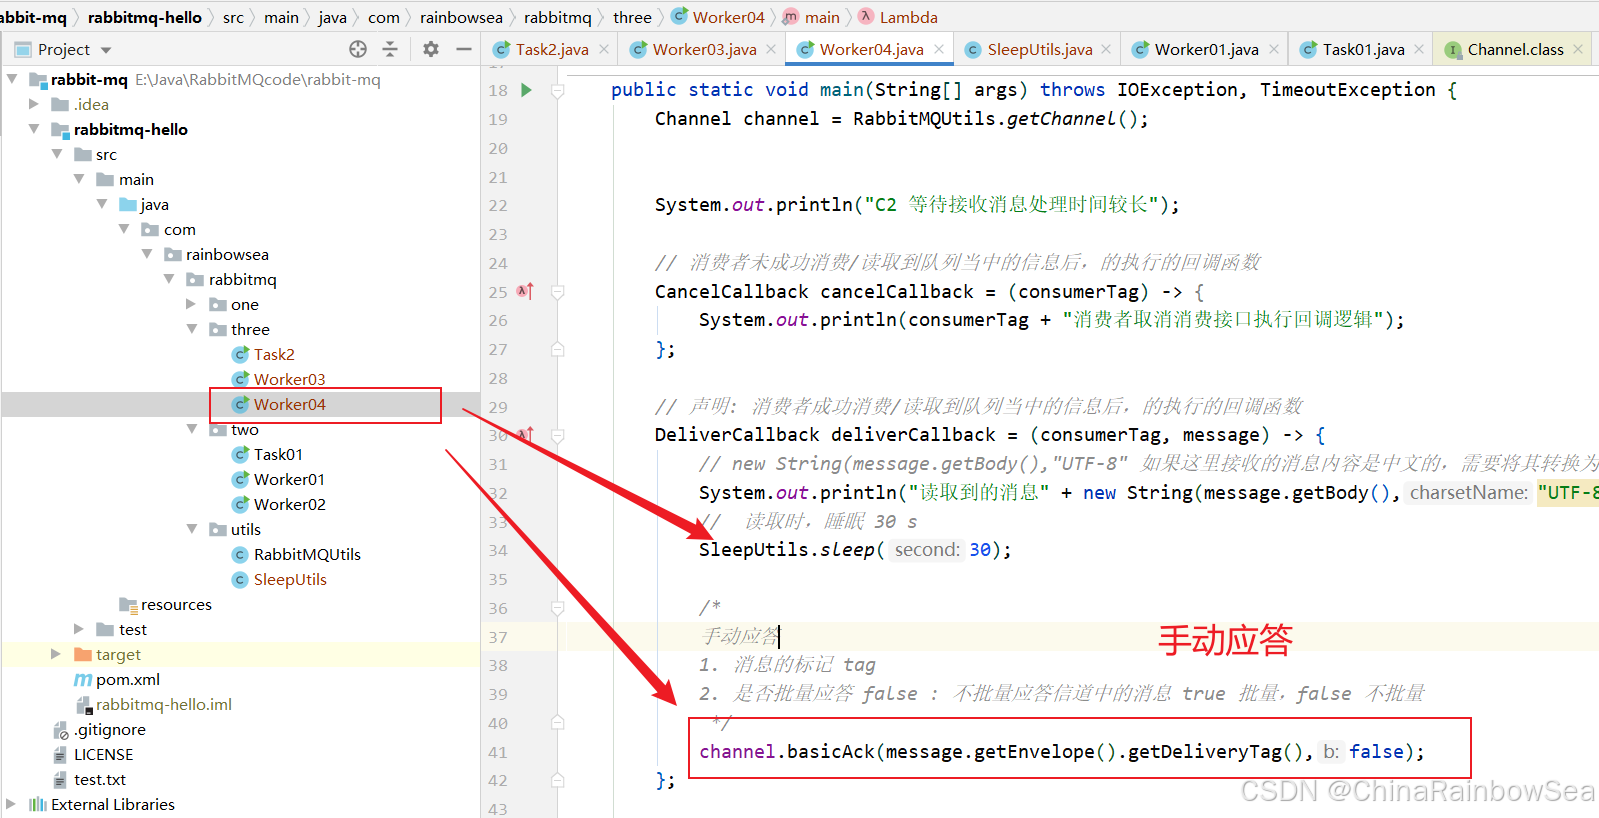
Task: Expand the .idea folder
Action: [34, 104]
